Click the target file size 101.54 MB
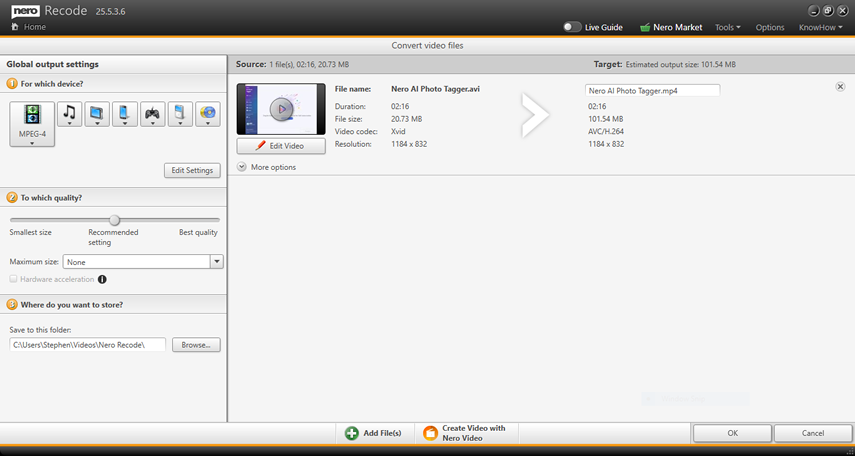 point(605,119)
